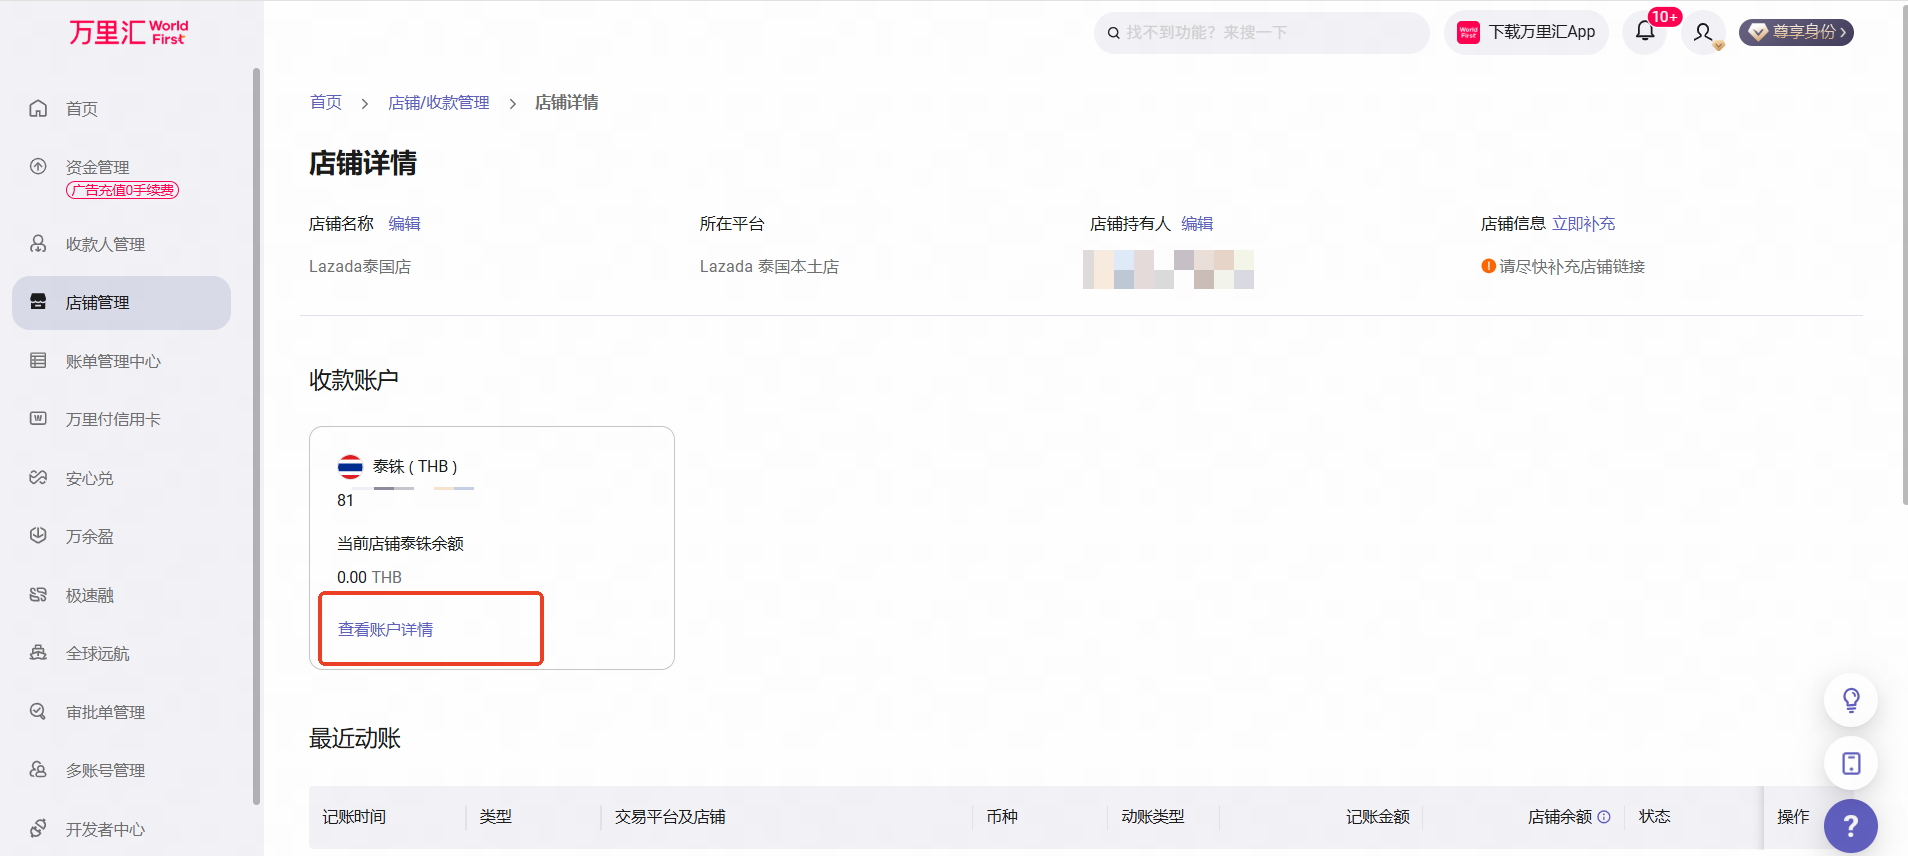Open 资金管理 in the sidebar
This screenshot has height=856, width=1908.
point(97,167)
